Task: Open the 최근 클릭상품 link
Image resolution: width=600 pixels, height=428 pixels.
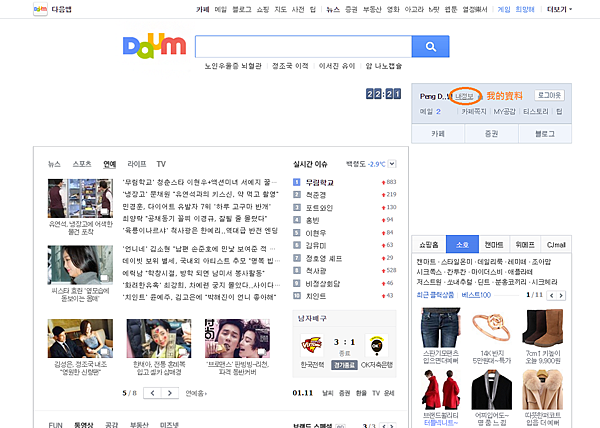Action: click(x=435, y=295)
